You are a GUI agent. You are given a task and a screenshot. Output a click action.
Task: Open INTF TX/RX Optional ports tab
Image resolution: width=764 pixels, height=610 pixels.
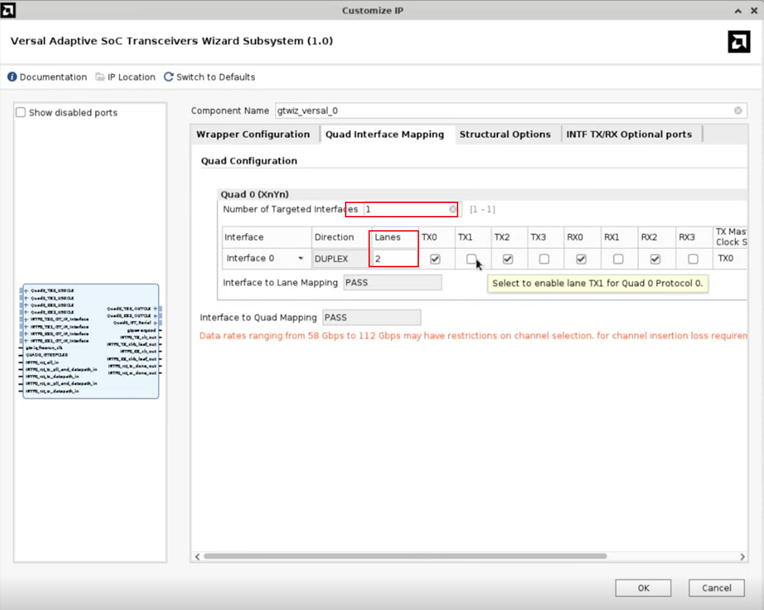click(x=629, y=134)
